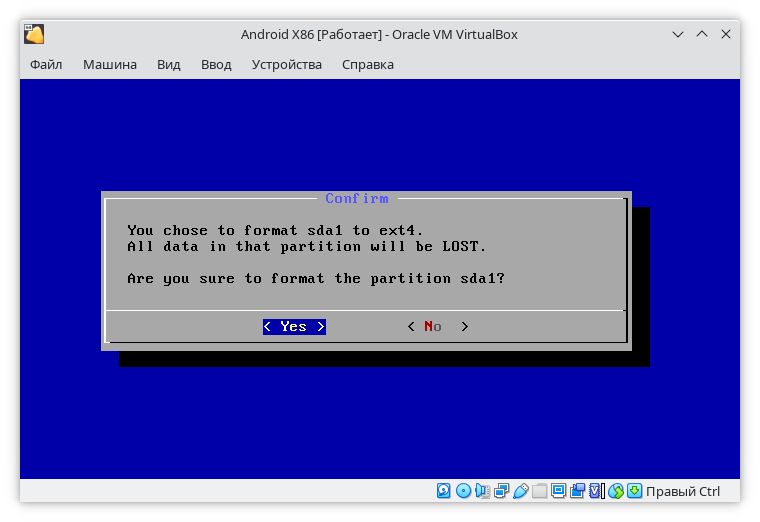Click the audio status icon

[x=482, y=491]
